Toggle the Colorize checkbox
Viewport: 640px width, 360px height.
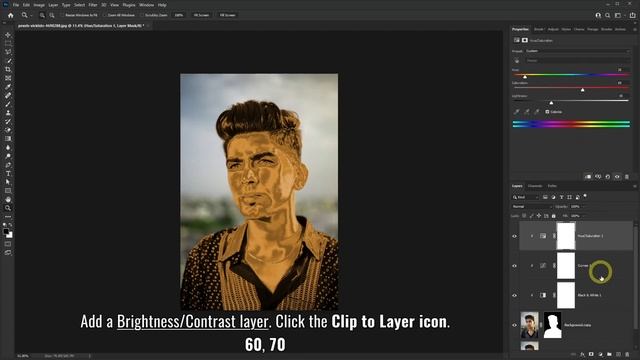tap(547, 112)
